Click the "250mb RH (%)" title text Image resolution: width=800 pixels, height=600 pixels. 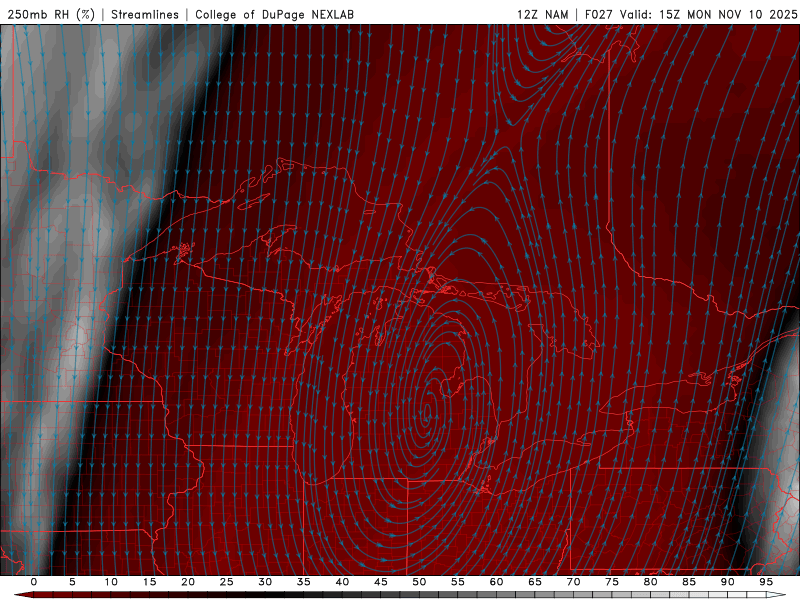click(51, 14)
